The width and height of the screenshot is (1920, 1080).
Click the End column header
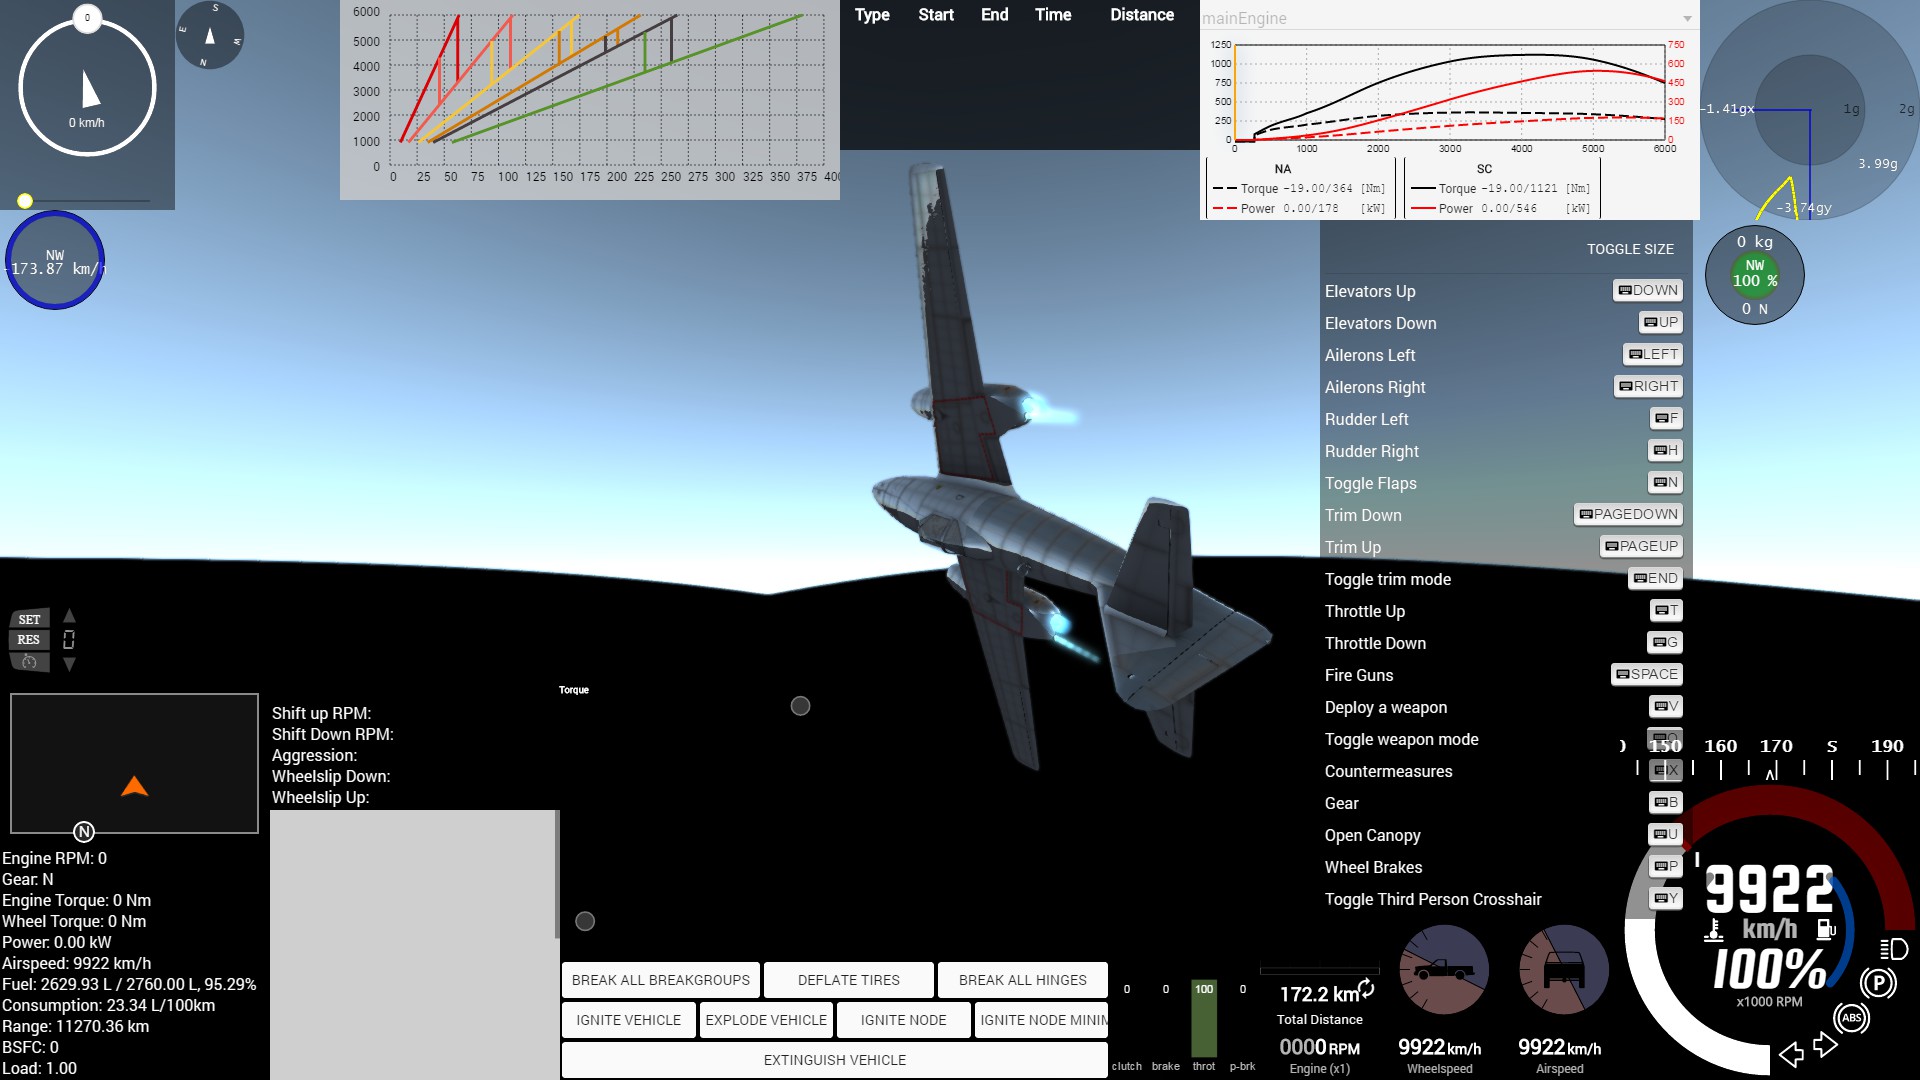pos(994,15)
